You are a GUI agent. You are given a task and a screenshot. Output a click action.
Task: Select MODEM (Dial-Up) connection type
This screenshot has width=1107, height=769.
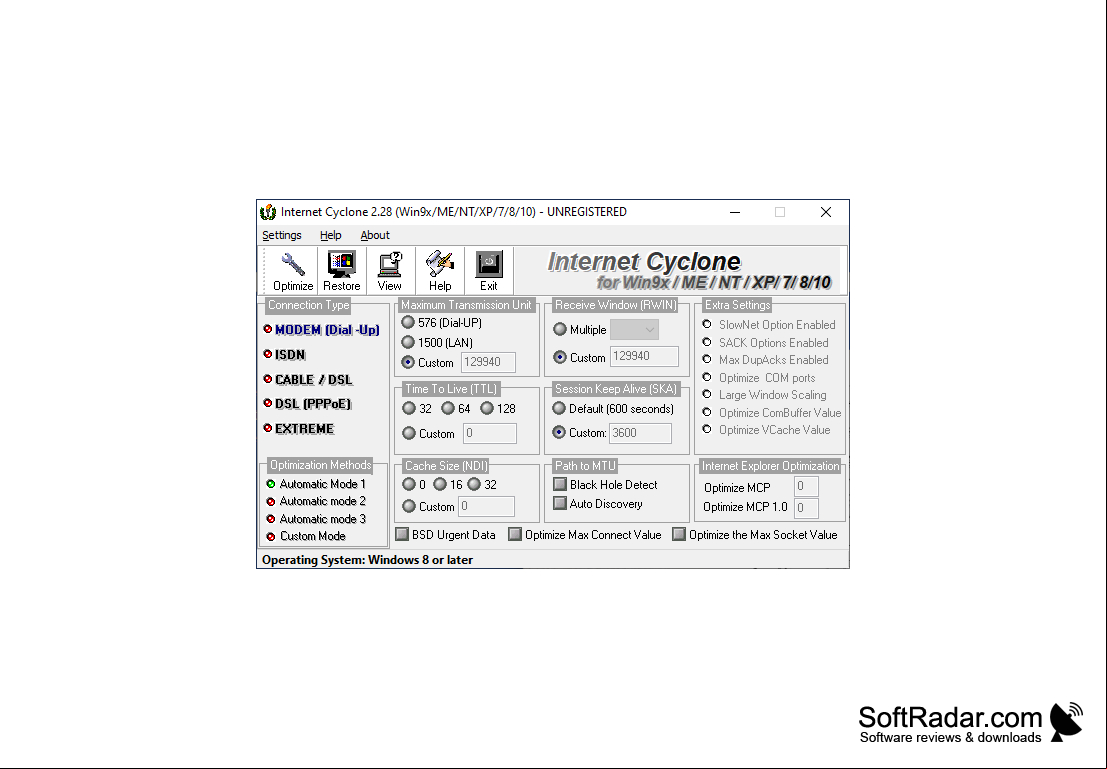tap(321, 330)
